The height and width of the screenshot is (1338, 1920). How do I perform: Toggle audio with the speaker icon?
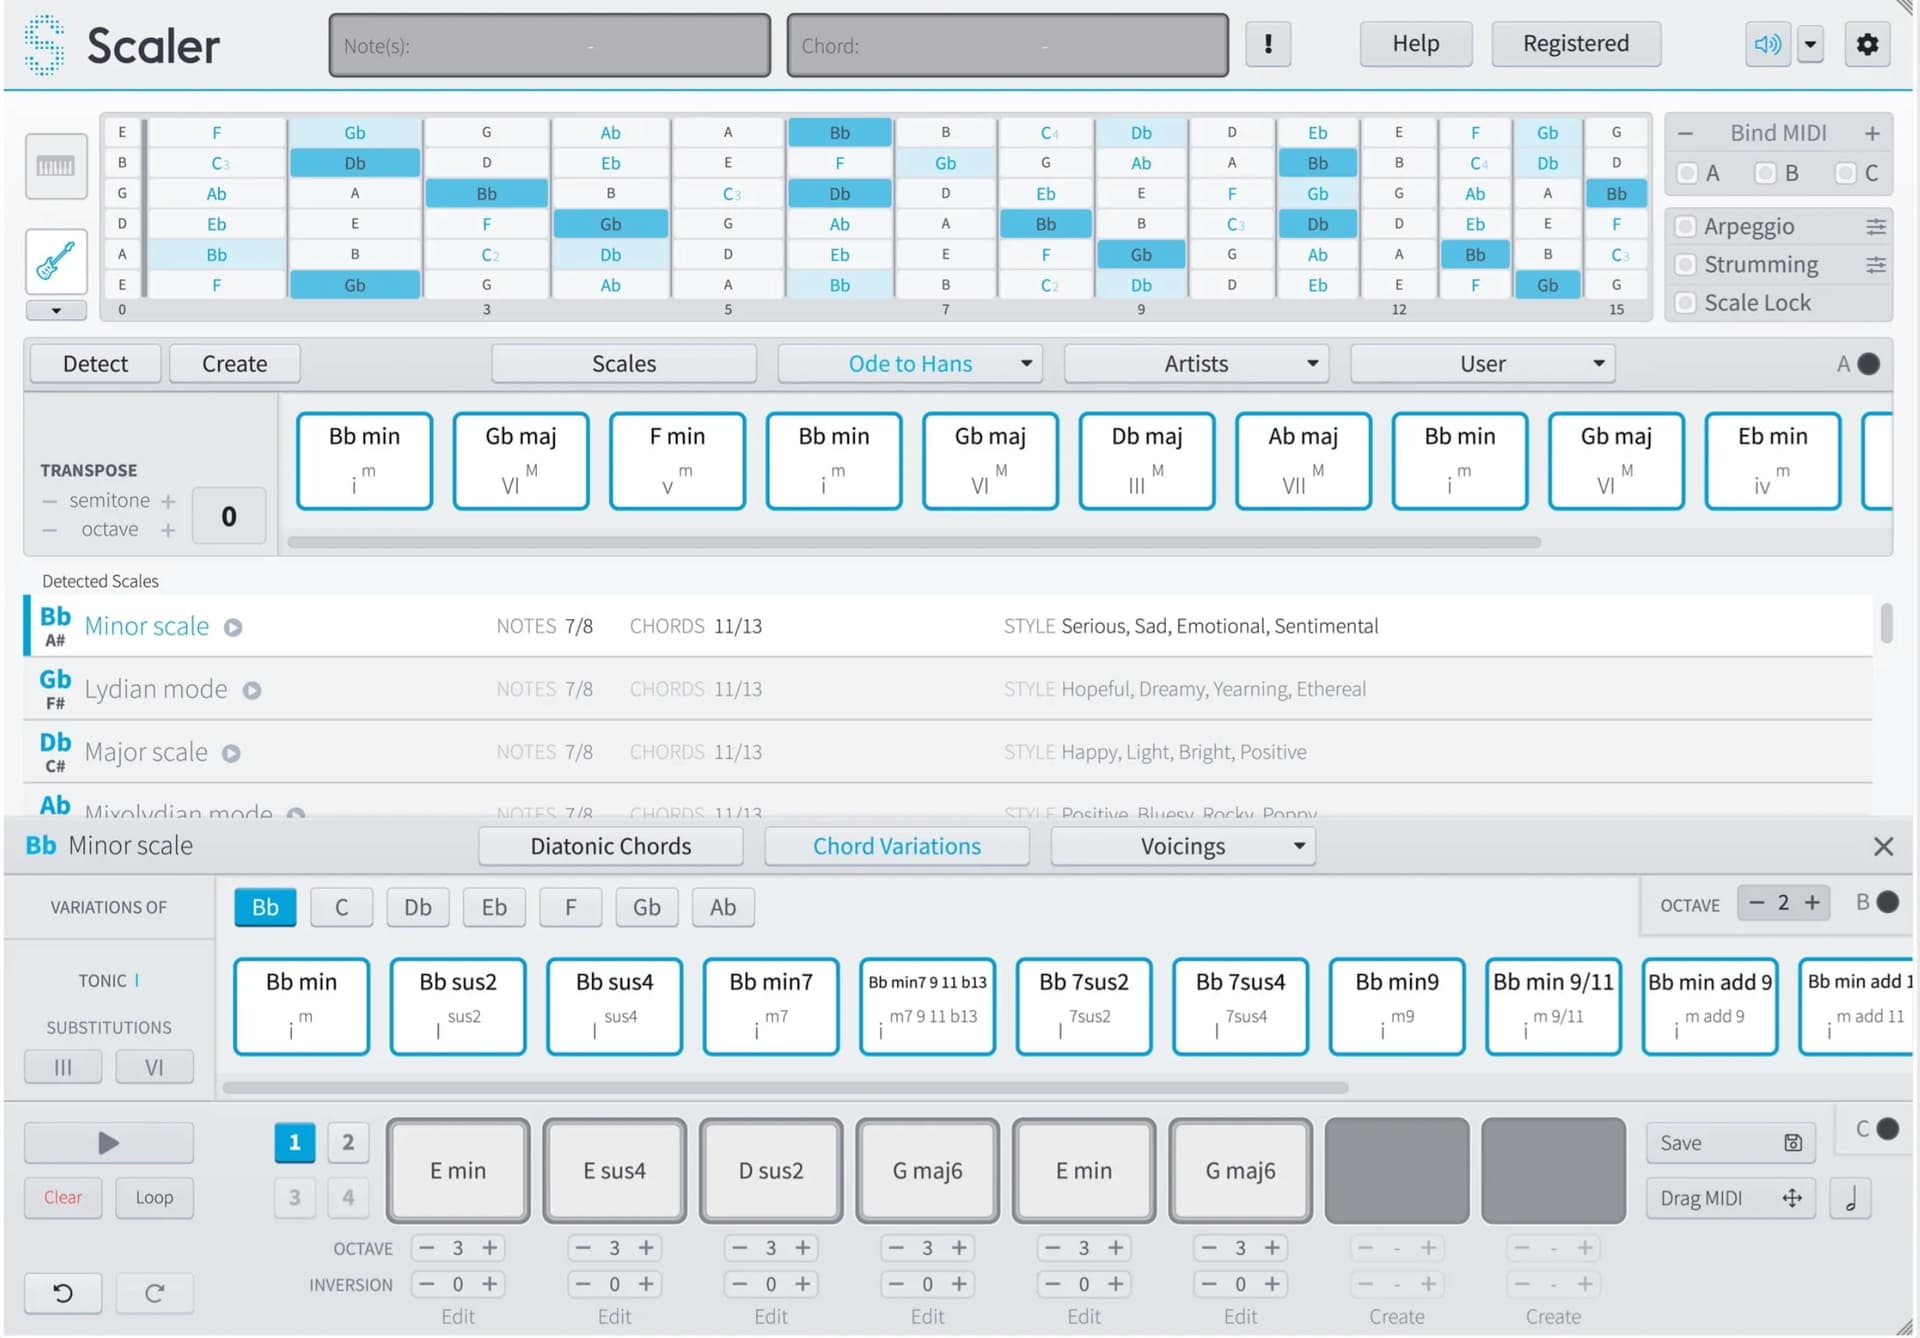tap(1766, 44)
